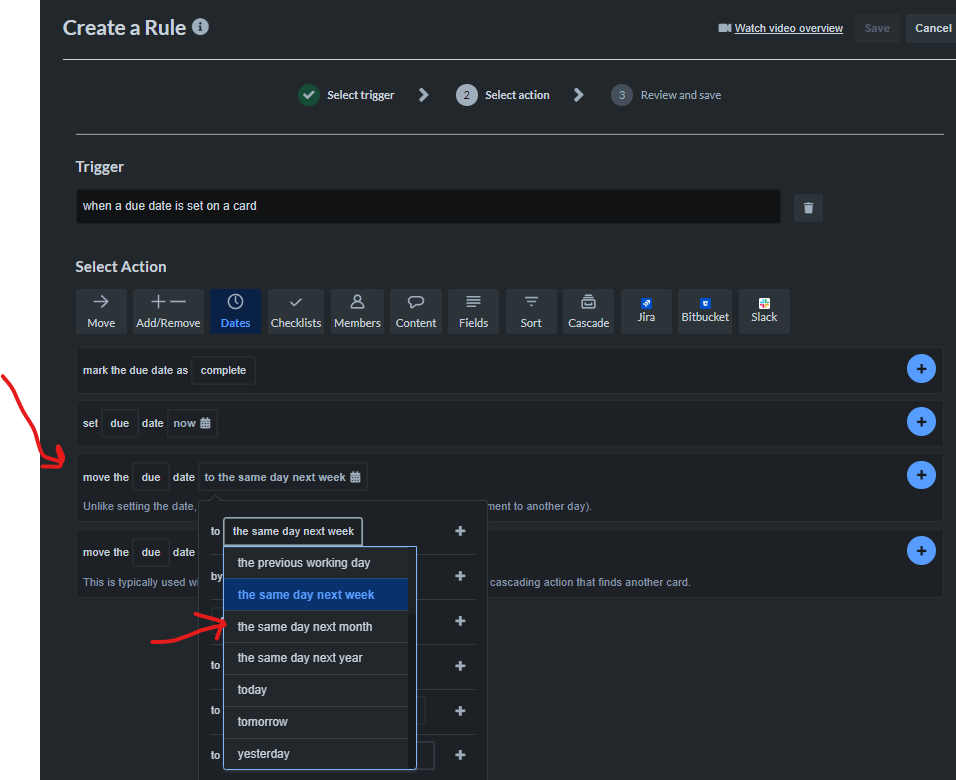Image resolution: width=956 pixels, height=780 pixels.
Task: Toggle due in the set date row
Action: point(120,423)
